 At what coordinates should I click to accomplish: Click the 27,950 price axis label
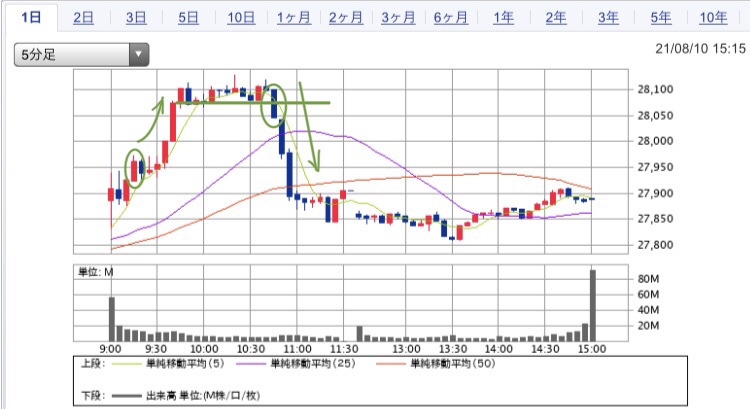(655, 167)
